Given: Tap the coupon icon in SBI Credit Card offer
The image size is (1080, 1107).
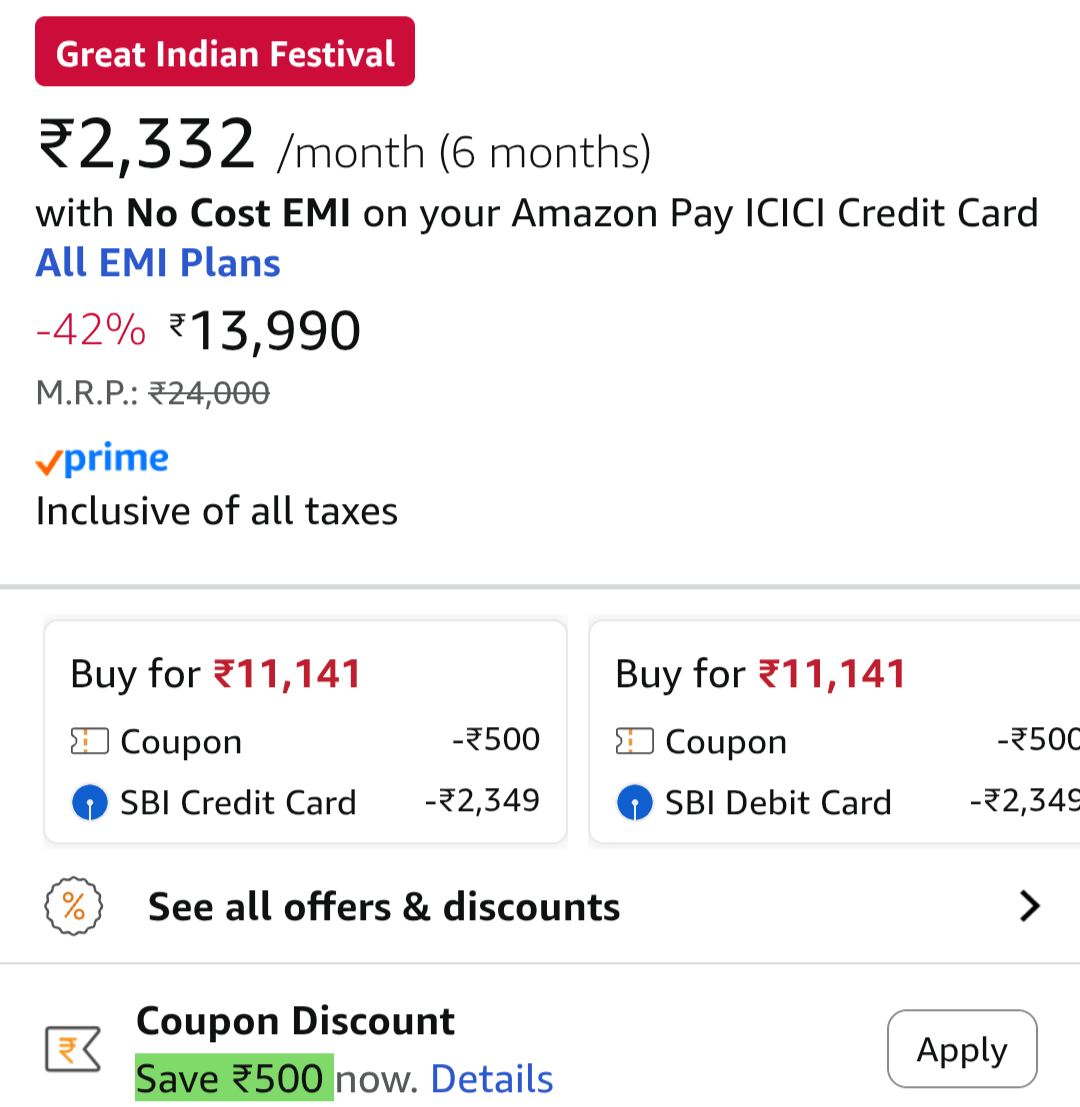Looking at the screenshot, I should pos(89,742).
